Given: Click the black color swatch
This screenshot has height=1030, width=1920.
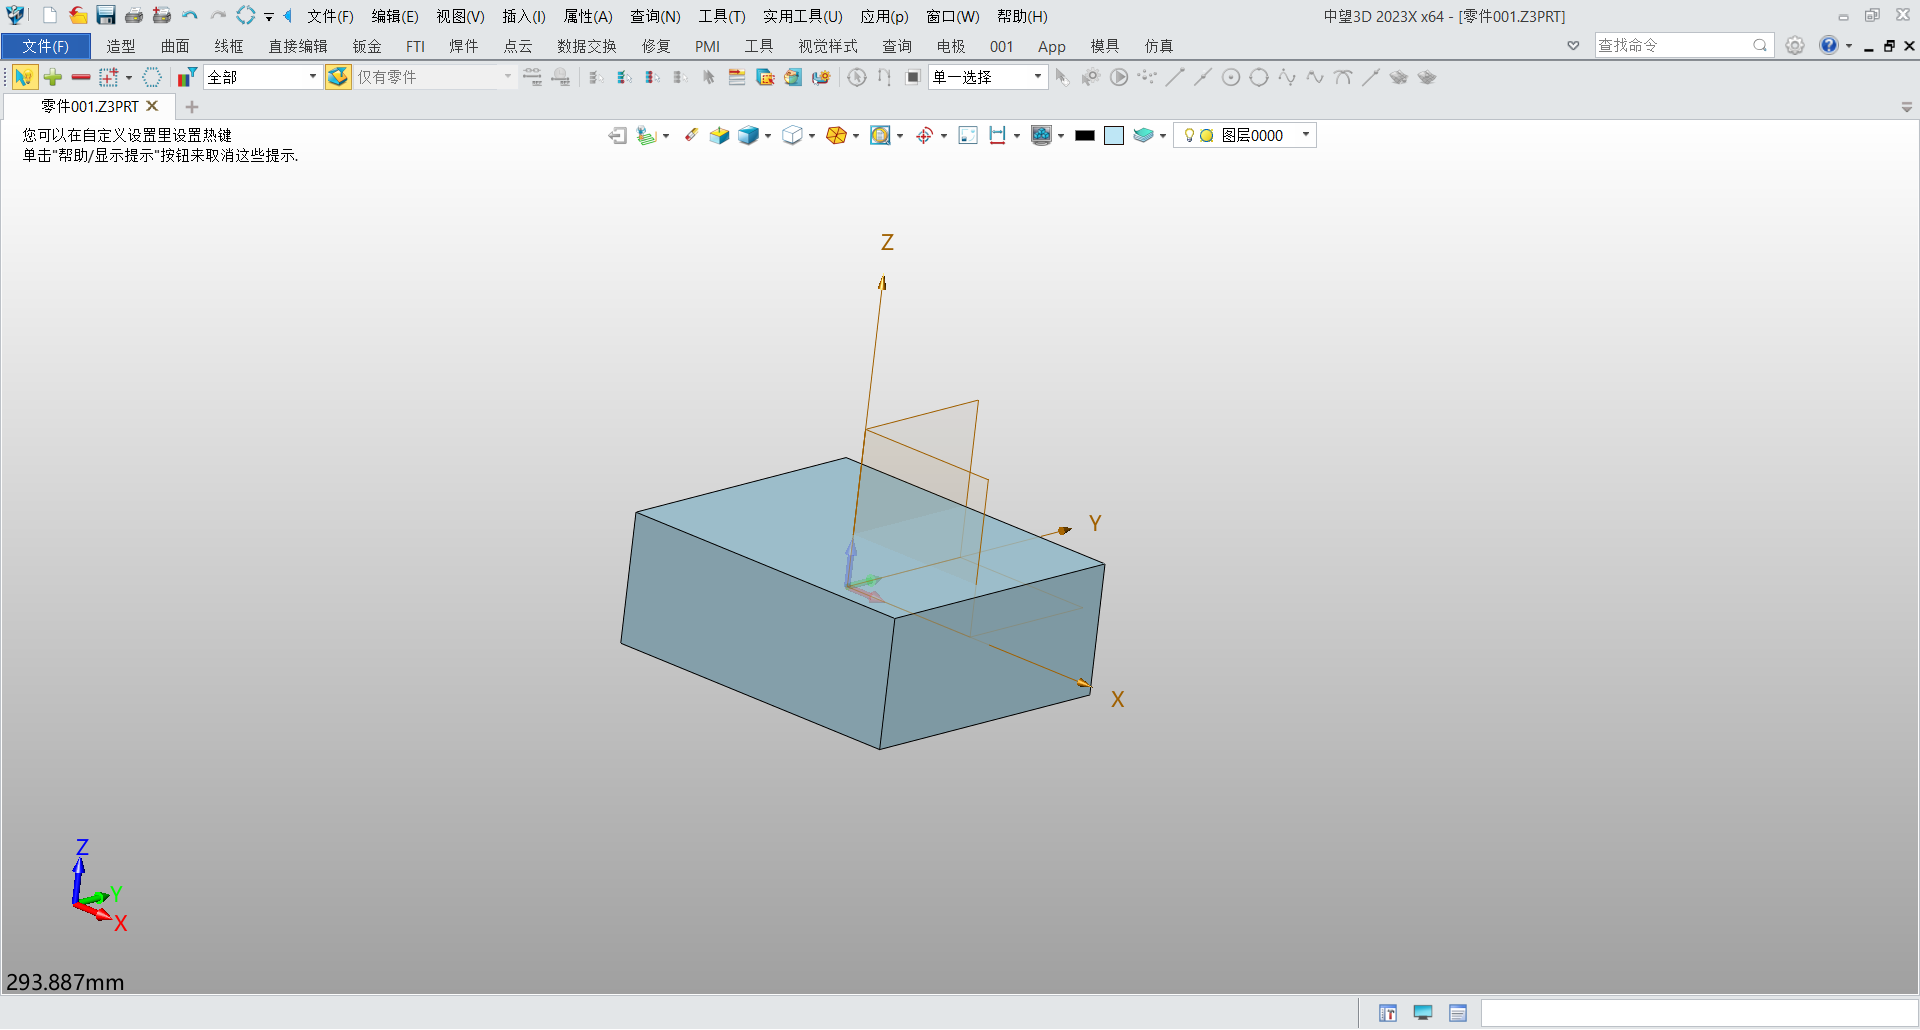Looking at the screenshot, I should pyautogui.click(x=1085, y=136).
